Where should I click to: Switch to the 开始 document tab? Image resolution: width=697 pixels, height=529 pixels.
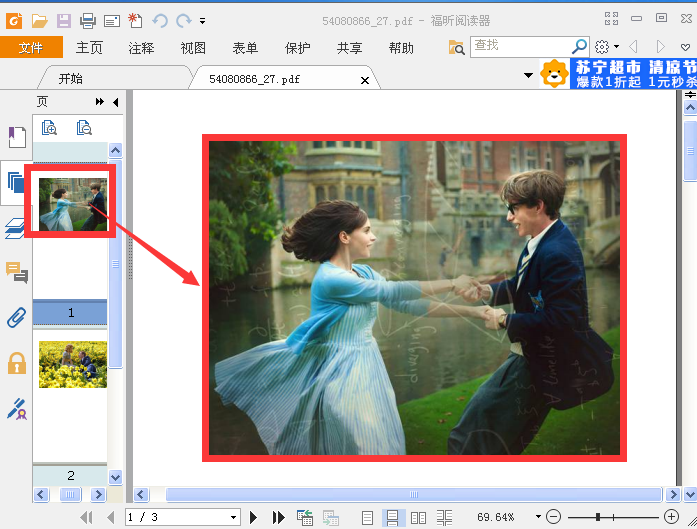point(71,79)
